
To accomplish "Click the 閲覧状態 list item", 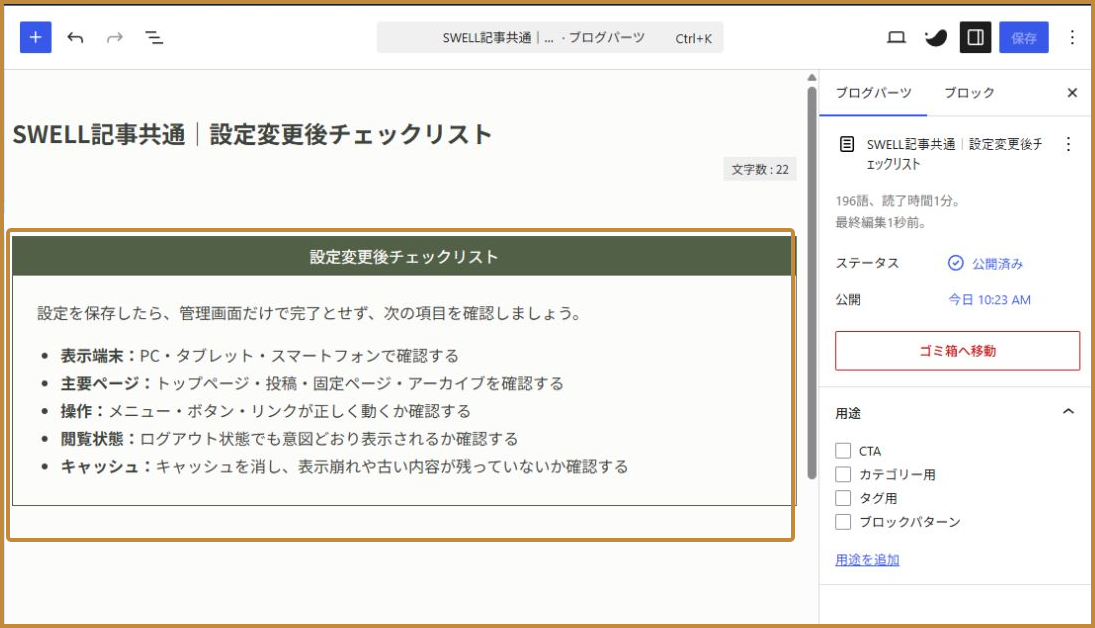I will tap(289, 439).
